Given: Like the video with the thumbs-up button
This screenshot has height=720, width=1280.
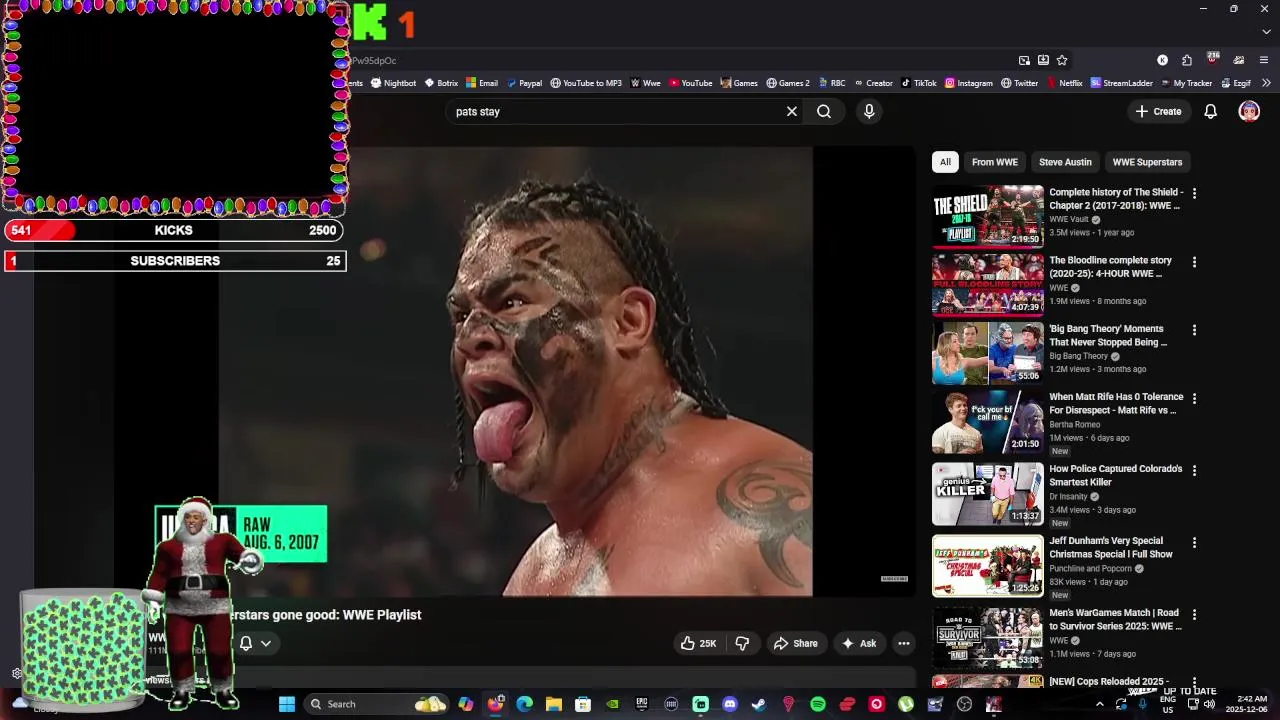Looking at the screenshot, I should click(698, 644).
